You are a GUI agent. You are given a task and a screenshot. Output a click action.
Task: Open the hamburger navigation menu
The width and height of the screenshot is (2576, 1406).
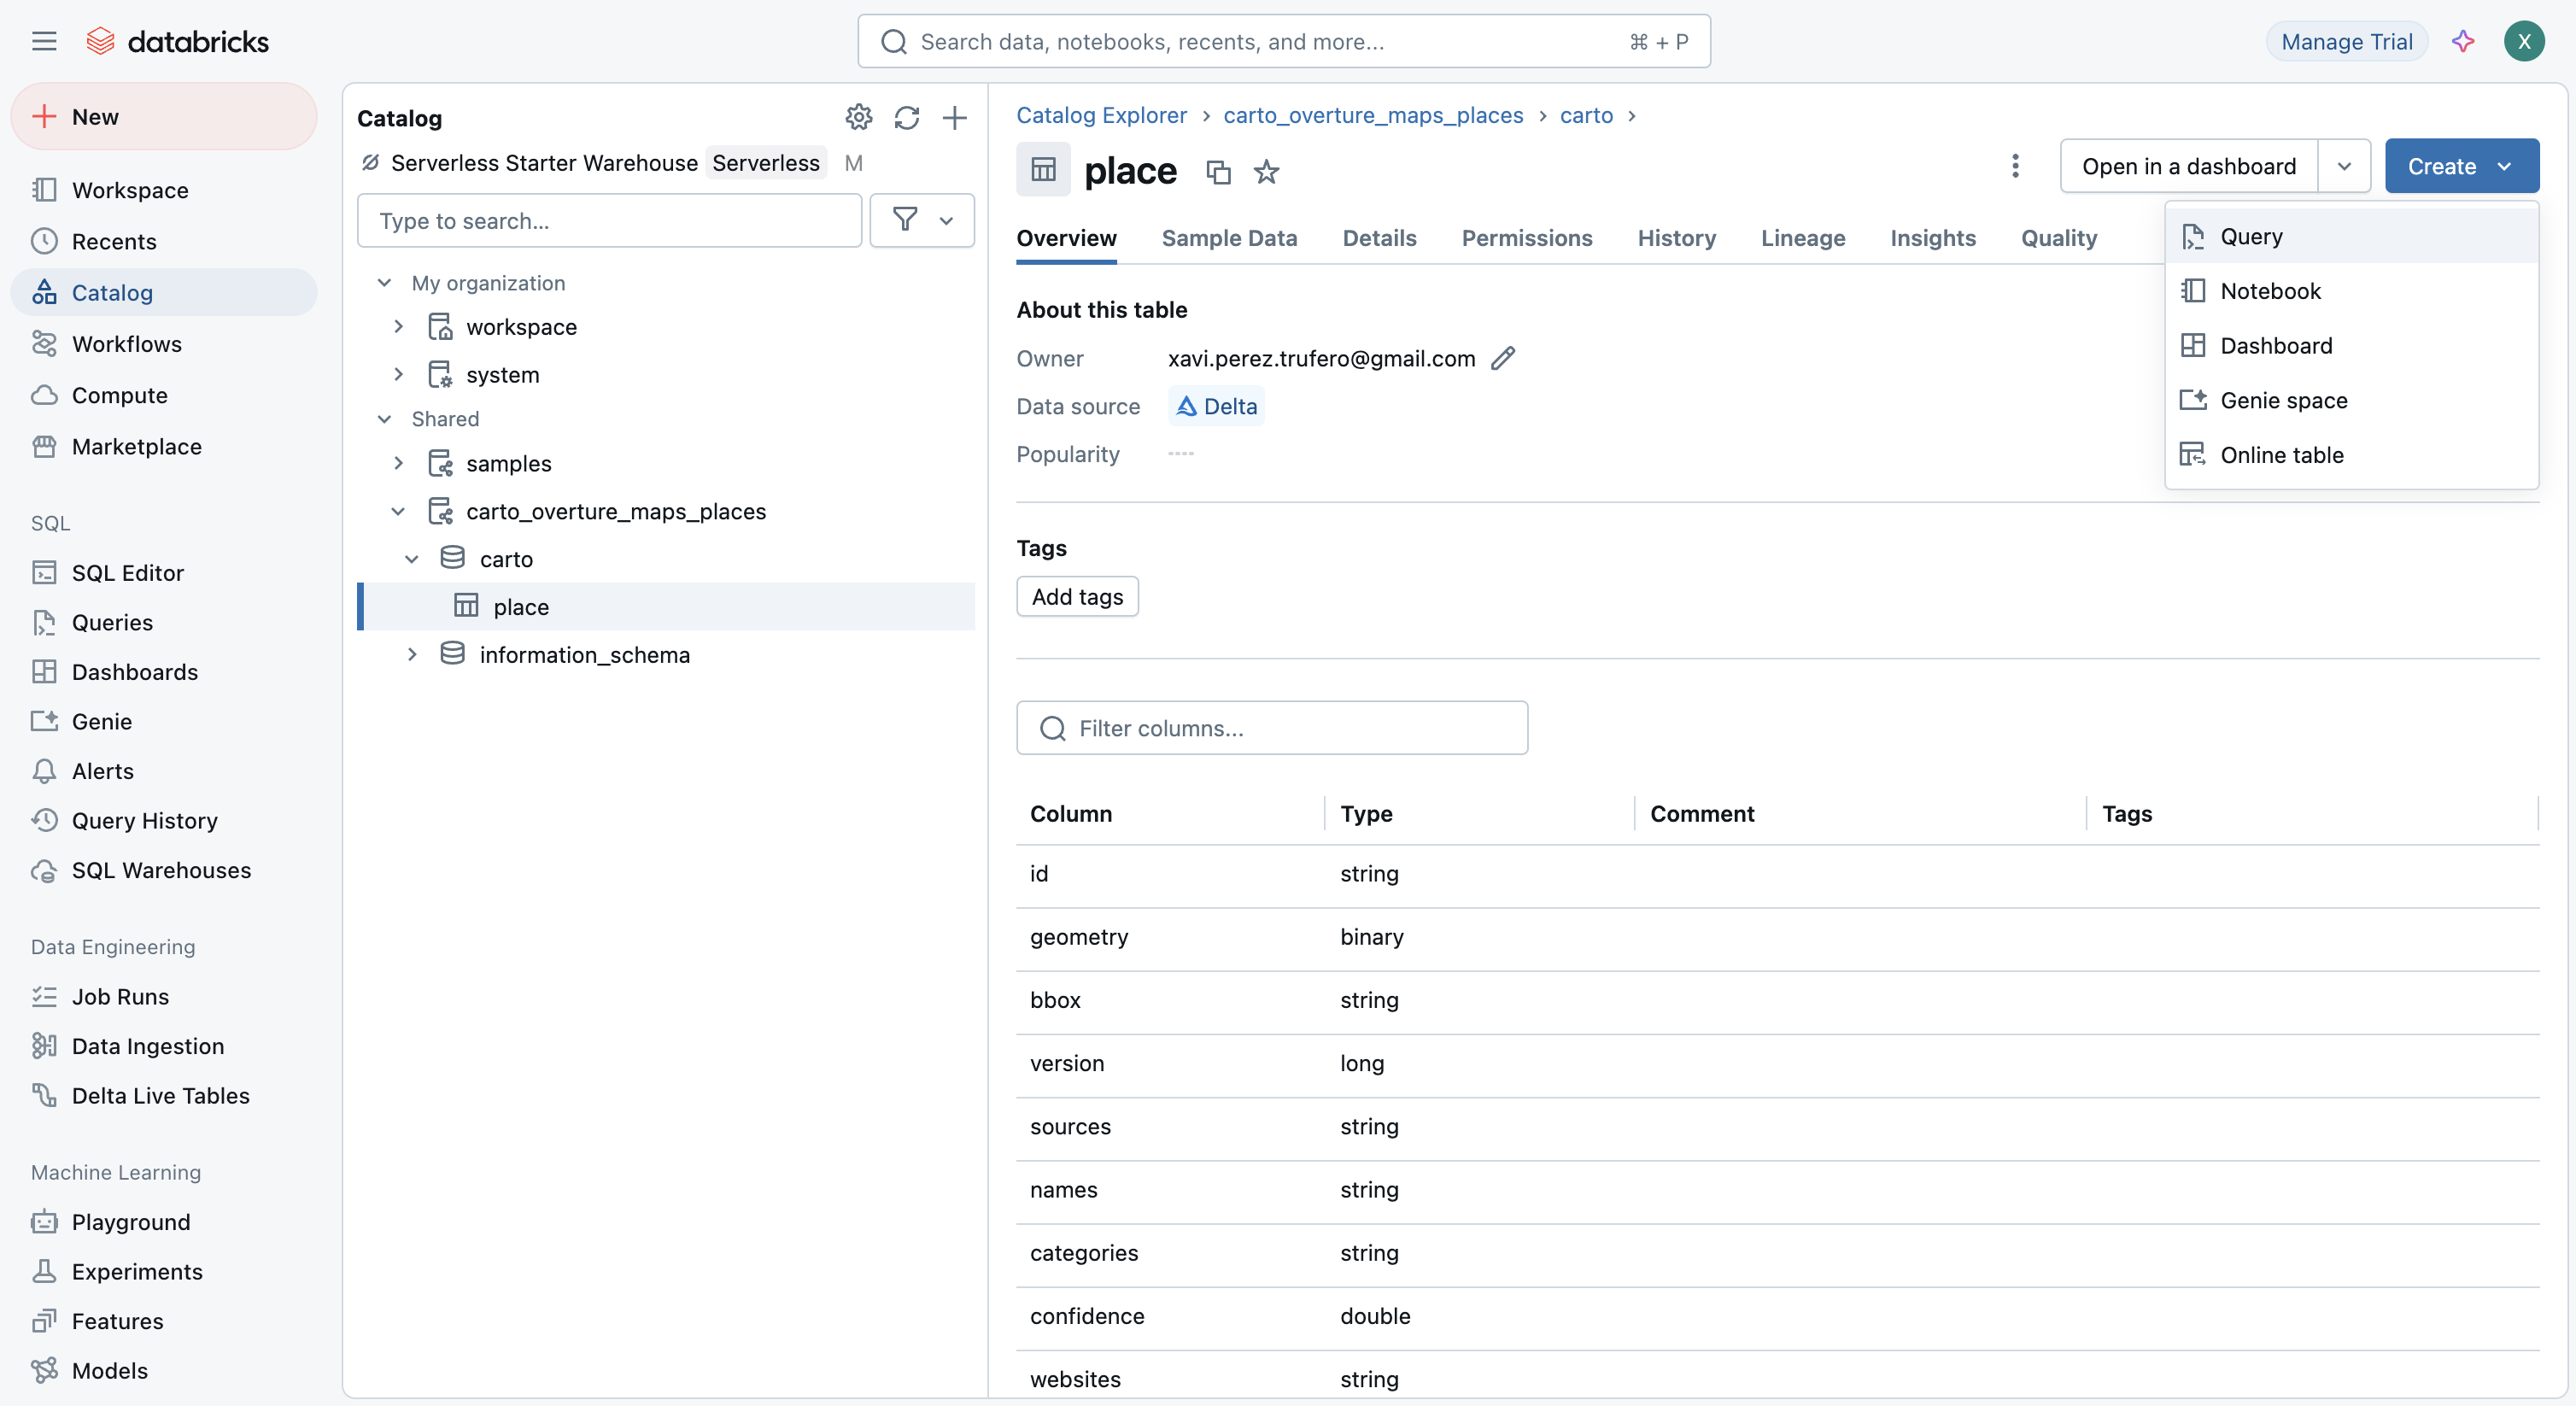[44, 41]
